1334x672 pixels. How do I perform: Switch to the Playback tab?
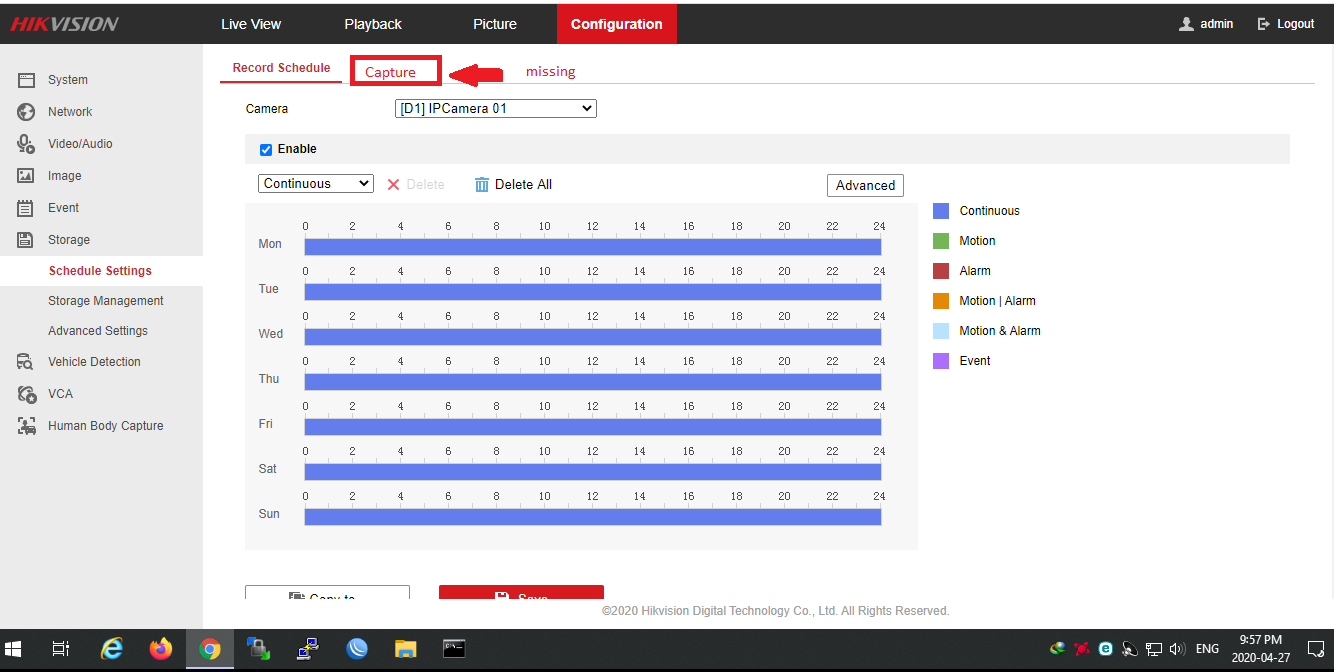[x=373, y=24]
